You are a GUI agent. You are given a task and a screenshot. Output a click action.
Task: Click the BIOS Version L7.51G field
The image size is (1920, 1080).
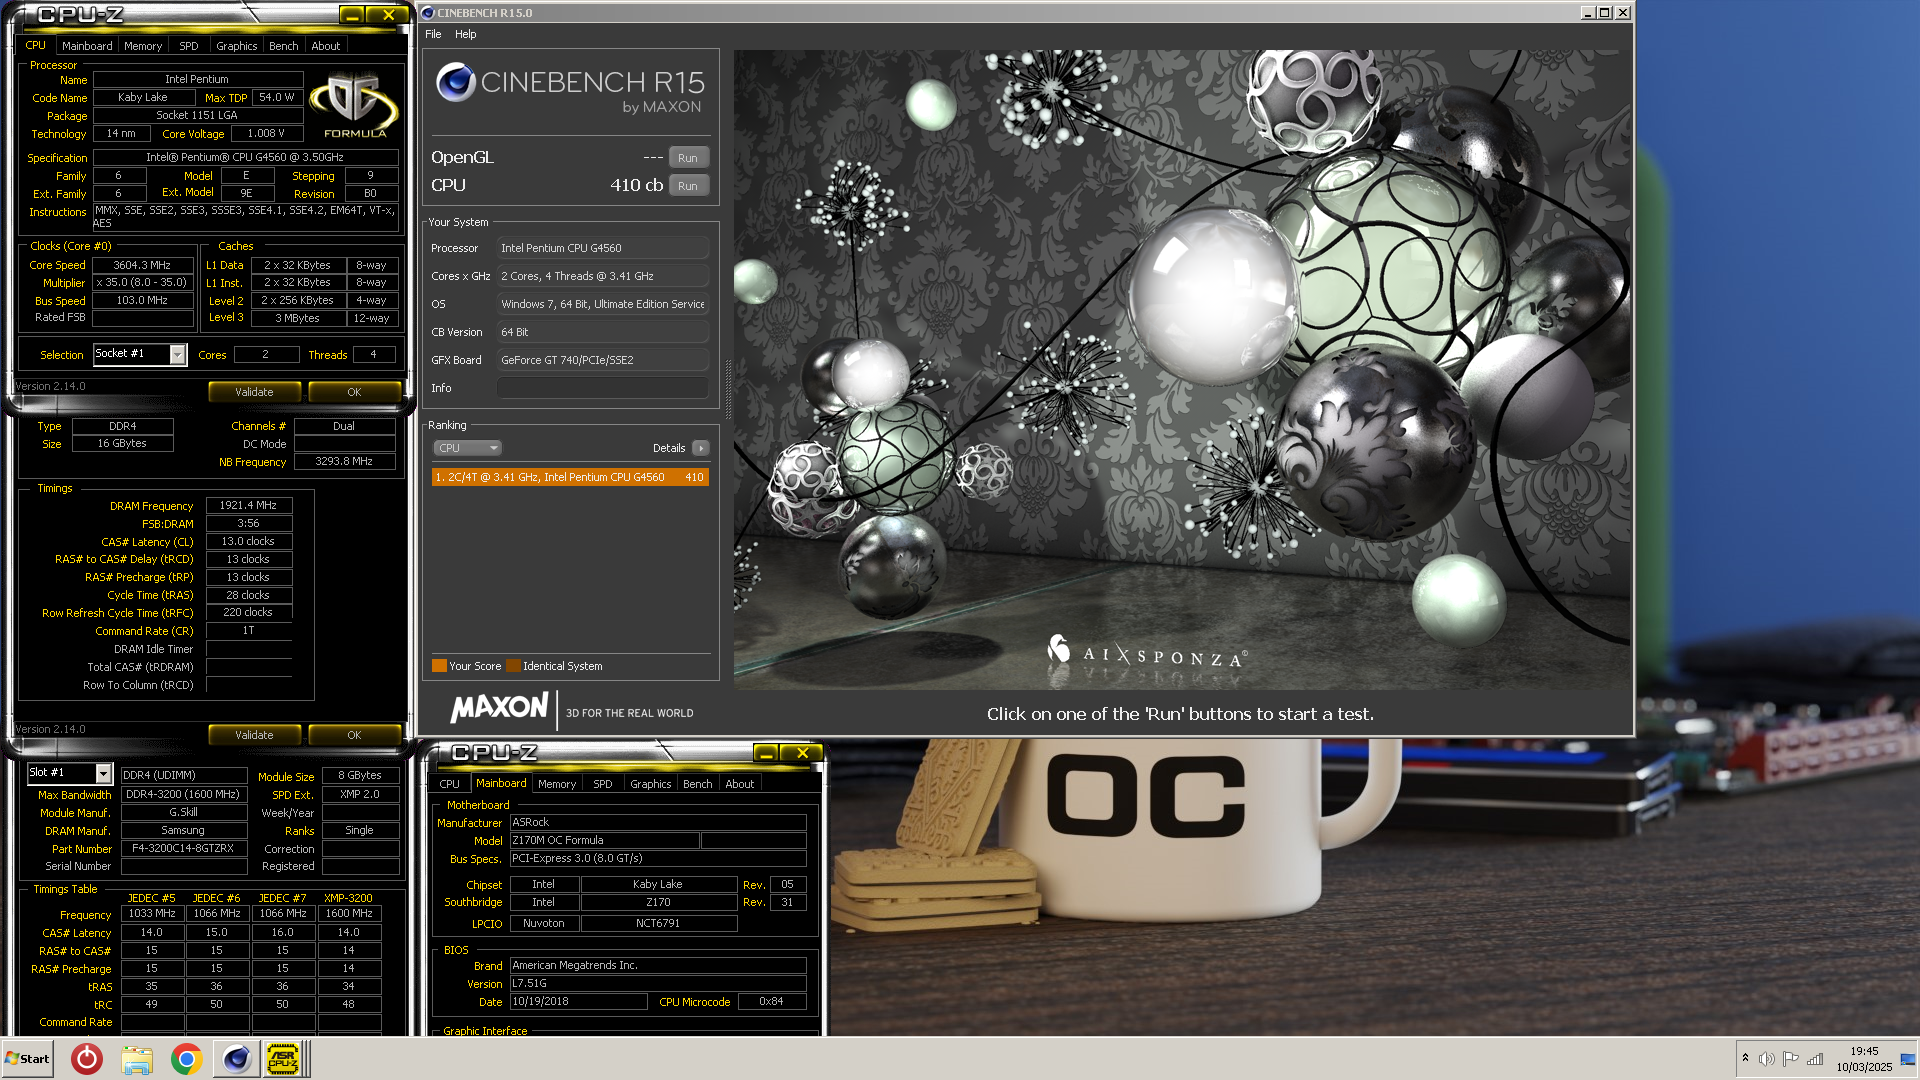click(658, 984)
